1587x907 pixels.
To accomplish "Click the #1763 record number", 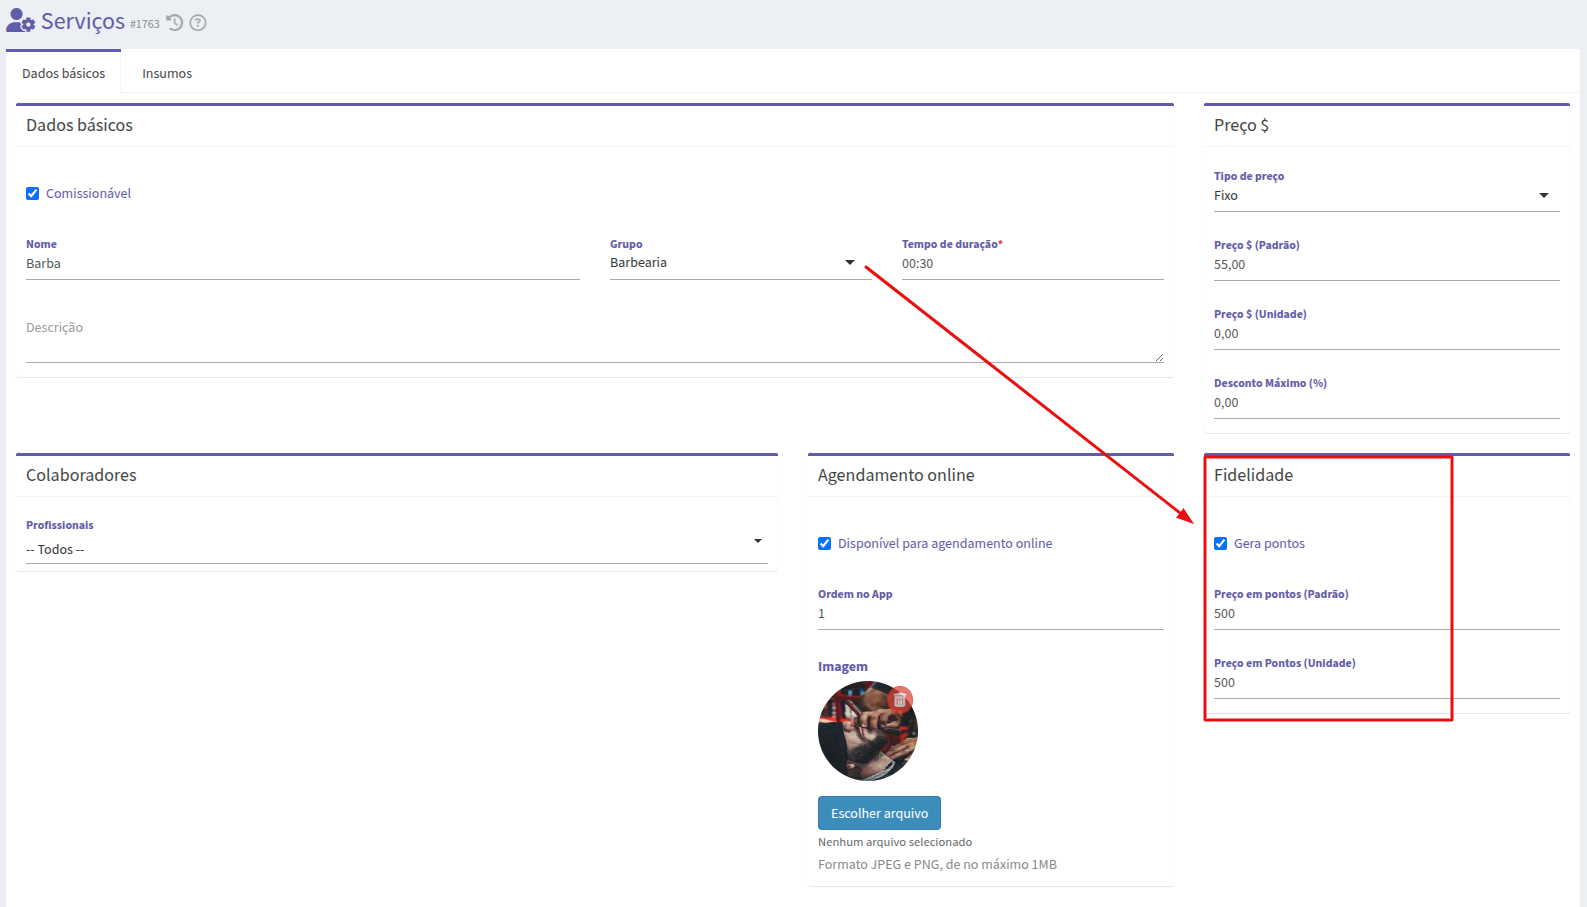I will click(145, 24).
